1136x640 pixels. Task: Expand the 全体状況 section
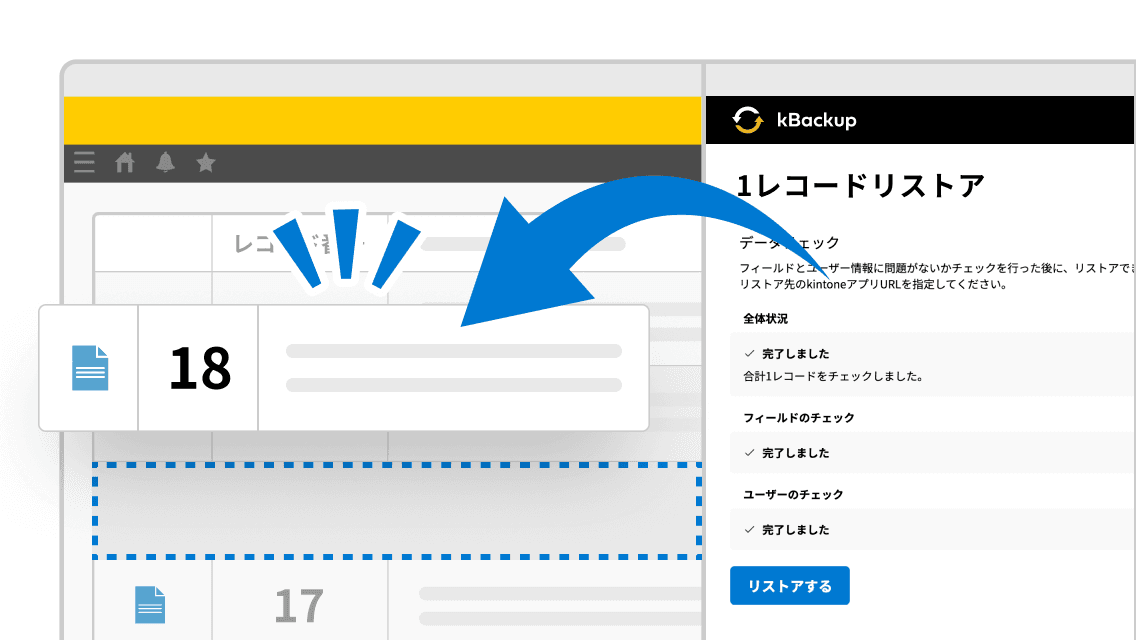coord(765,317)
